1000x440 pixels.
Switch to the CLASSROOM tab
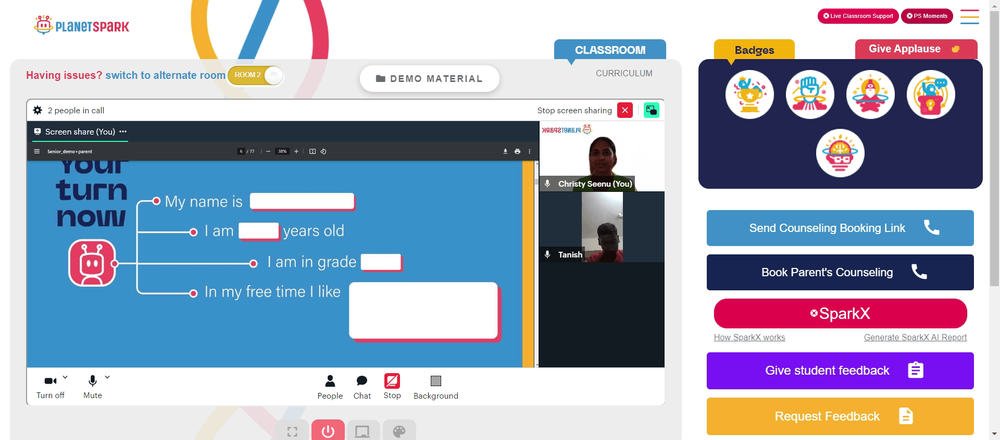pos(610,50)
